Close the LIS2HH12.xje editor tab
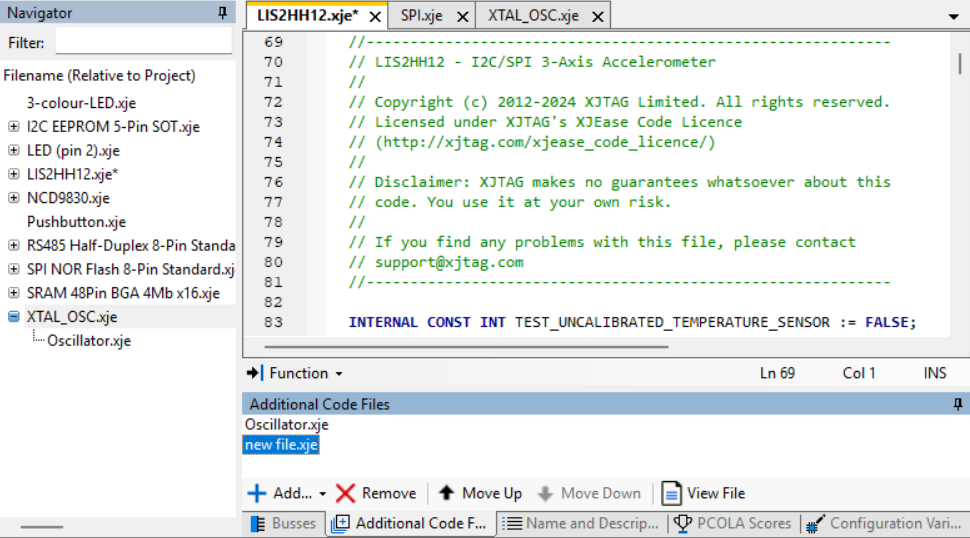The height and width of the screenshot is (538, 970). pos(375,17)
